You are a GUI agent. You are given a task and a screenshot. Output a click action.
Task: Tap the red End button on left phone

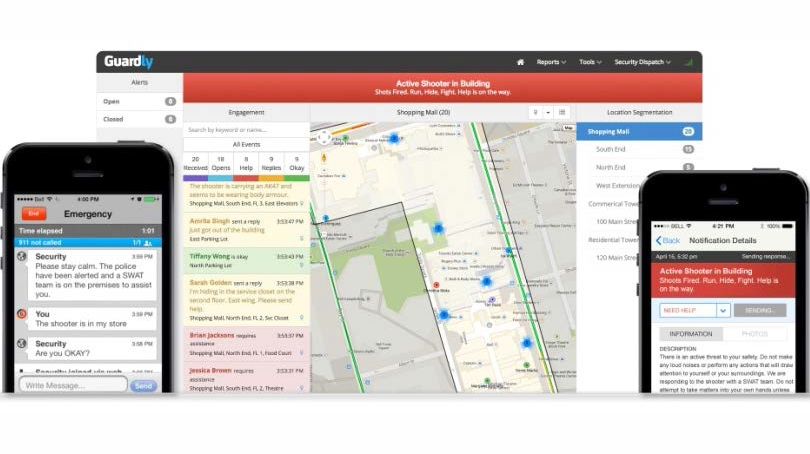(x=34, y=213)
